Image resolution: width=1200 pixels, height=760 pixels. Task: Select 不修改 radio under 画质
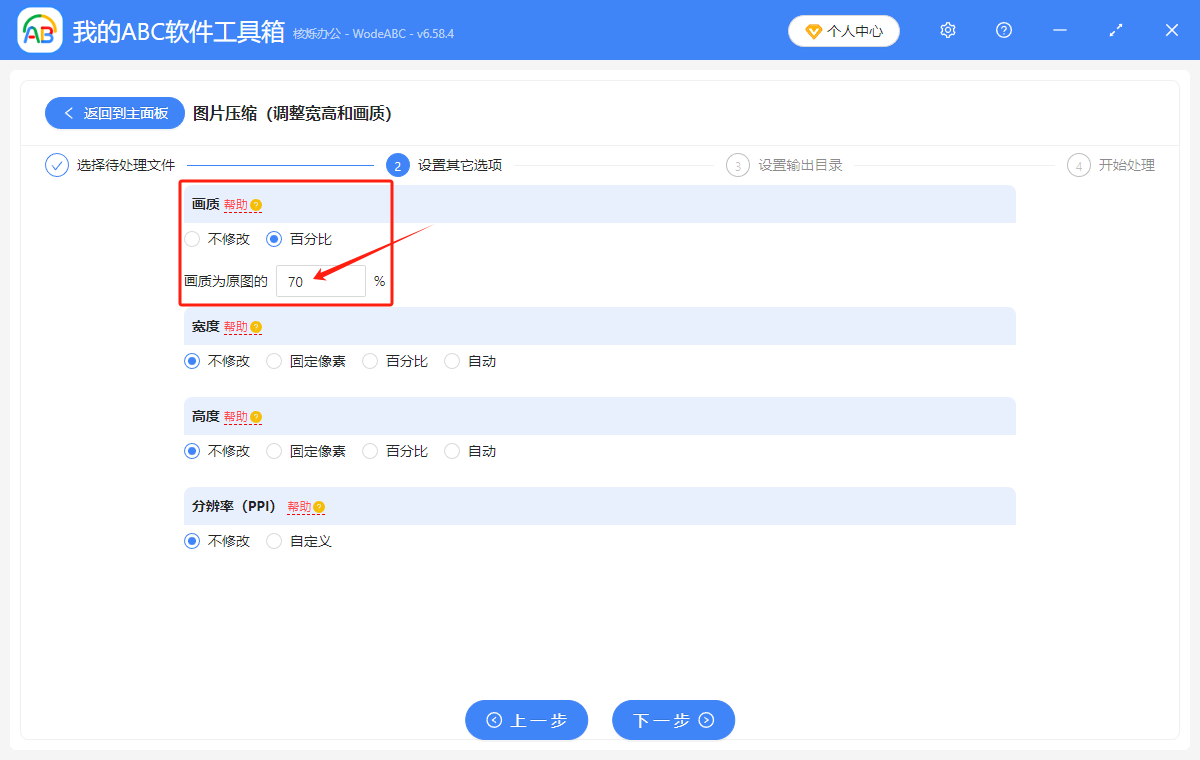tap(191, 238)
